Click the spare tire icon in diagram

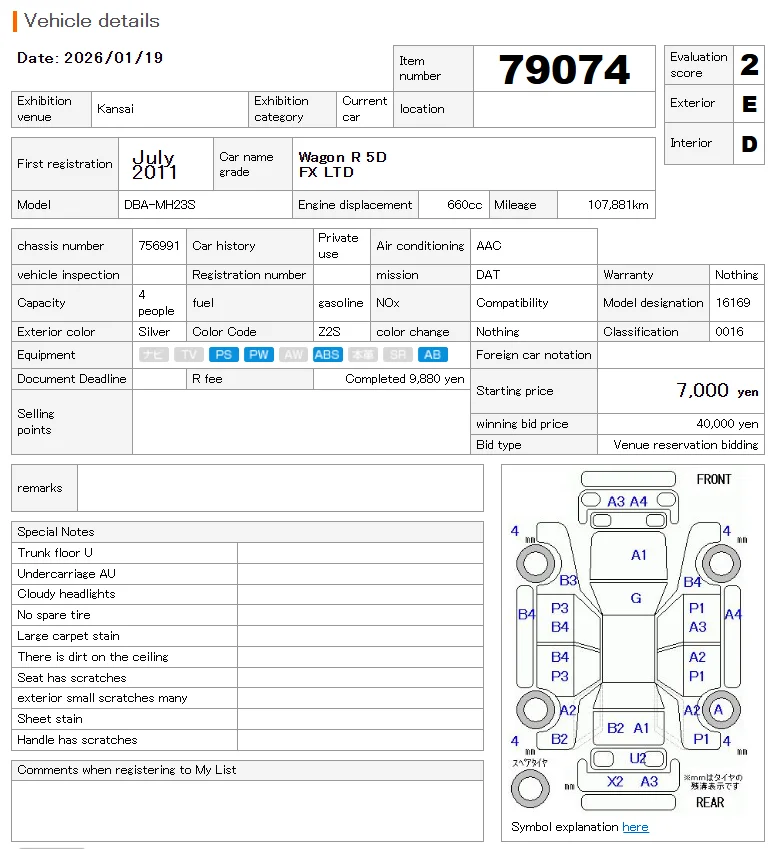coord(530,788)
